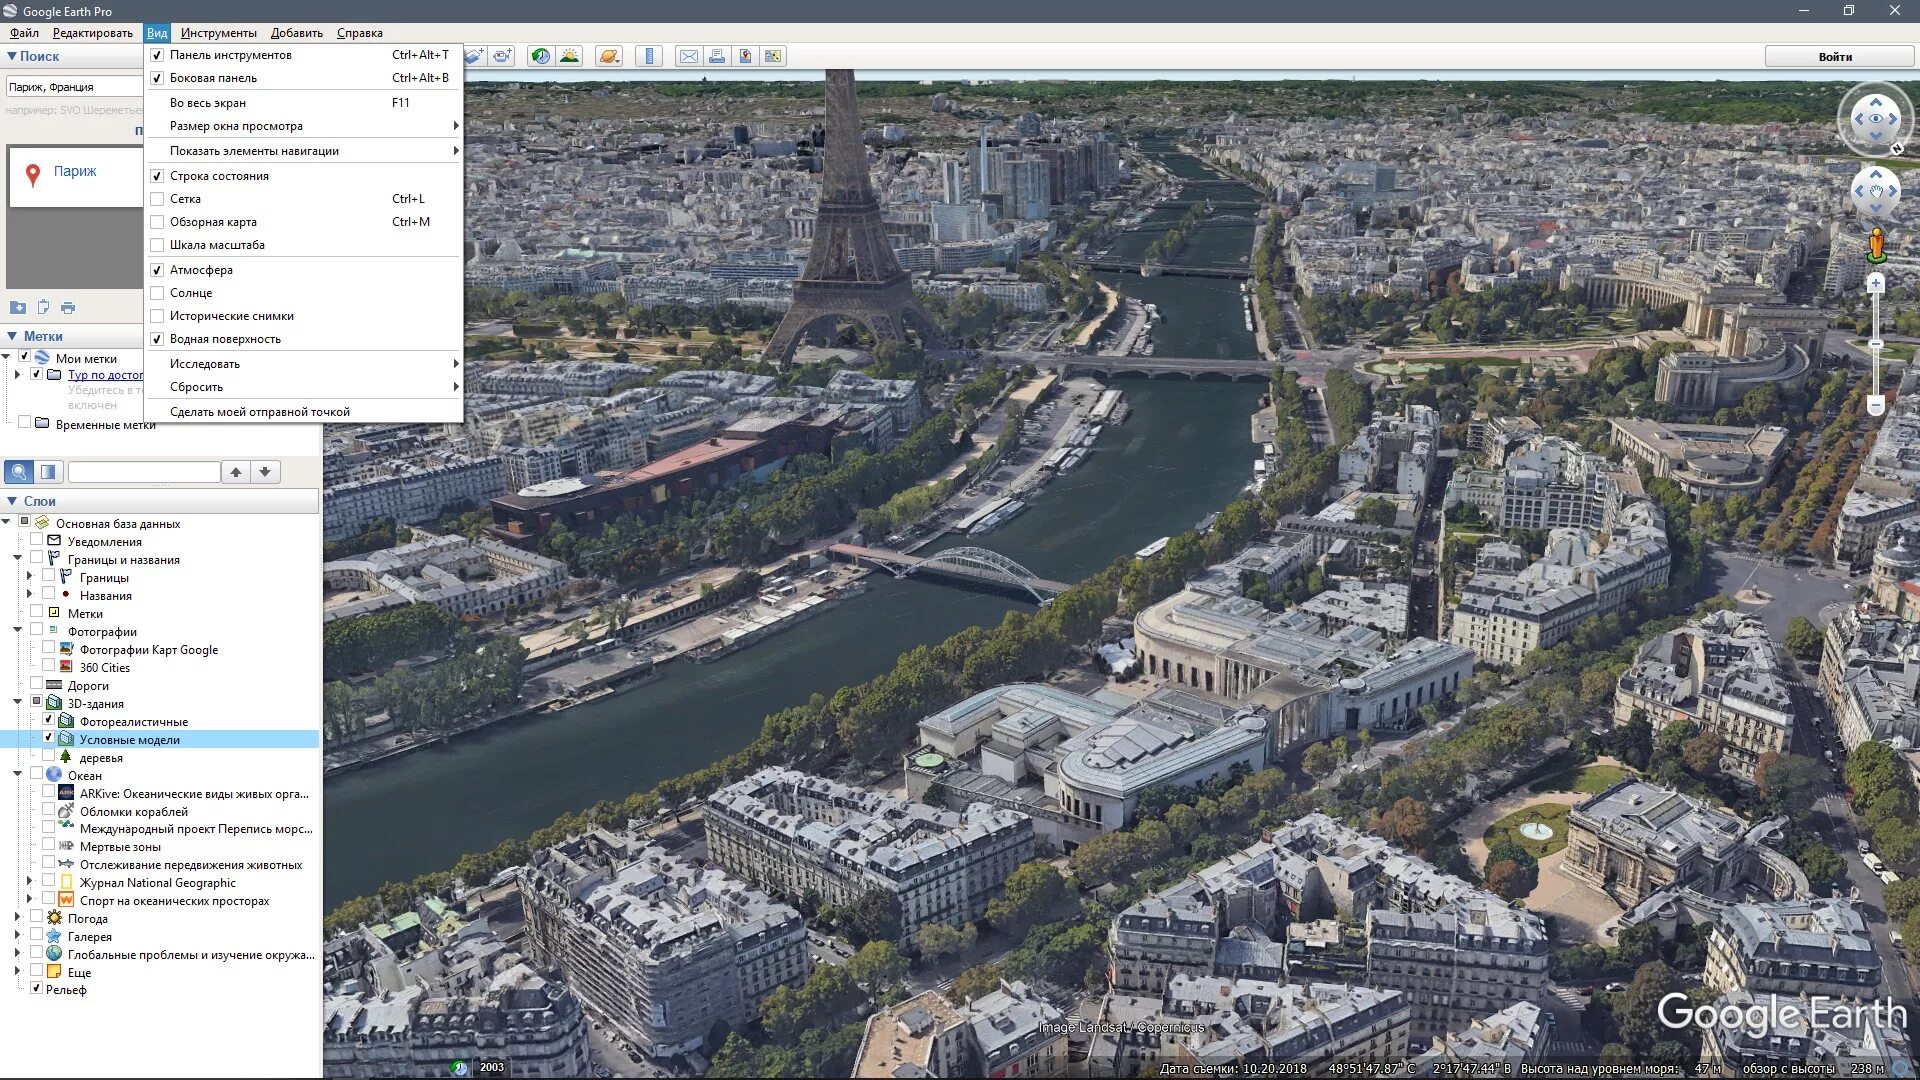Open the 'Исследовать' submenu
1920x1080 pixels.
[304, 364]
